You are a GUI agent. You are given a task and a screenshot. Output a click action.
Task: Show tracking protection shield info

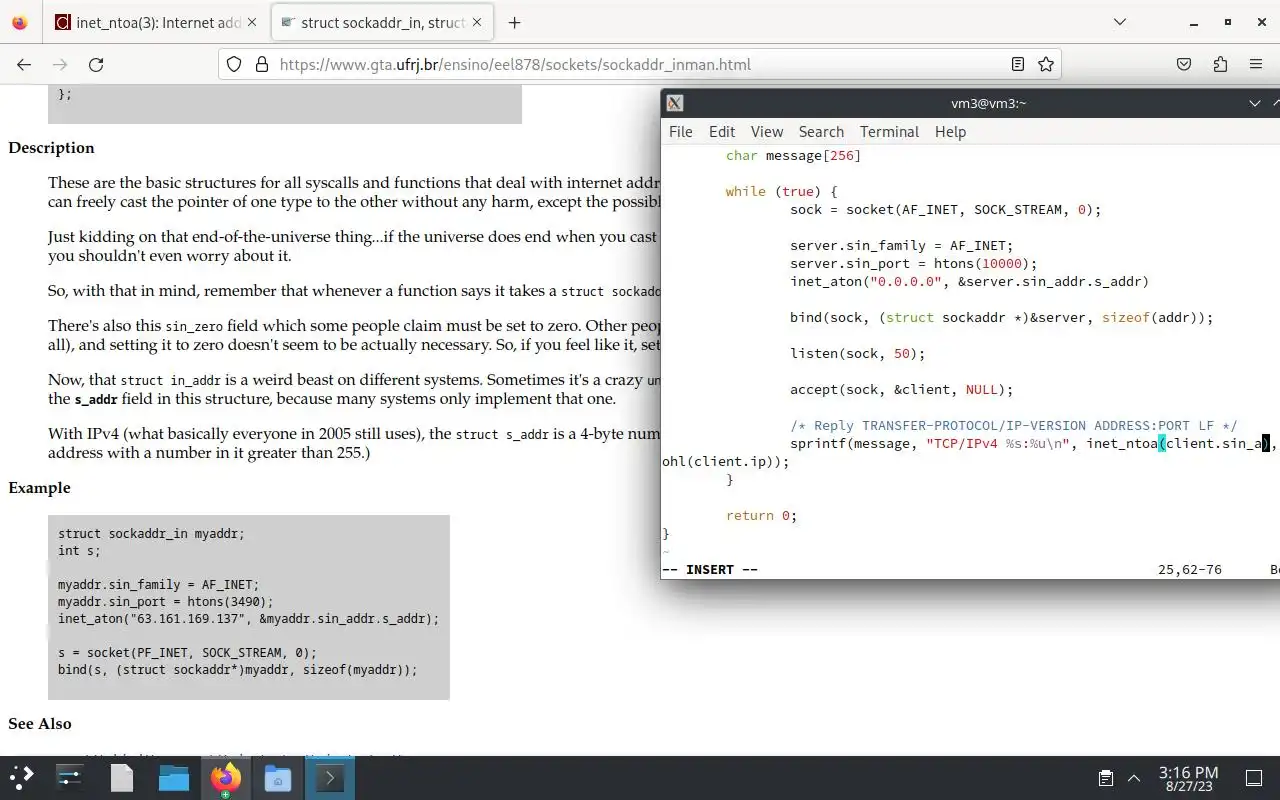(x=234, y=64)
